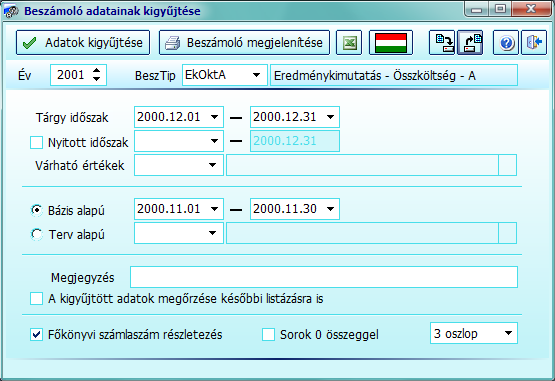
Task: Open Tárgy időszak end date 2000.12.31 dropdown
Action: coord(330,117)
